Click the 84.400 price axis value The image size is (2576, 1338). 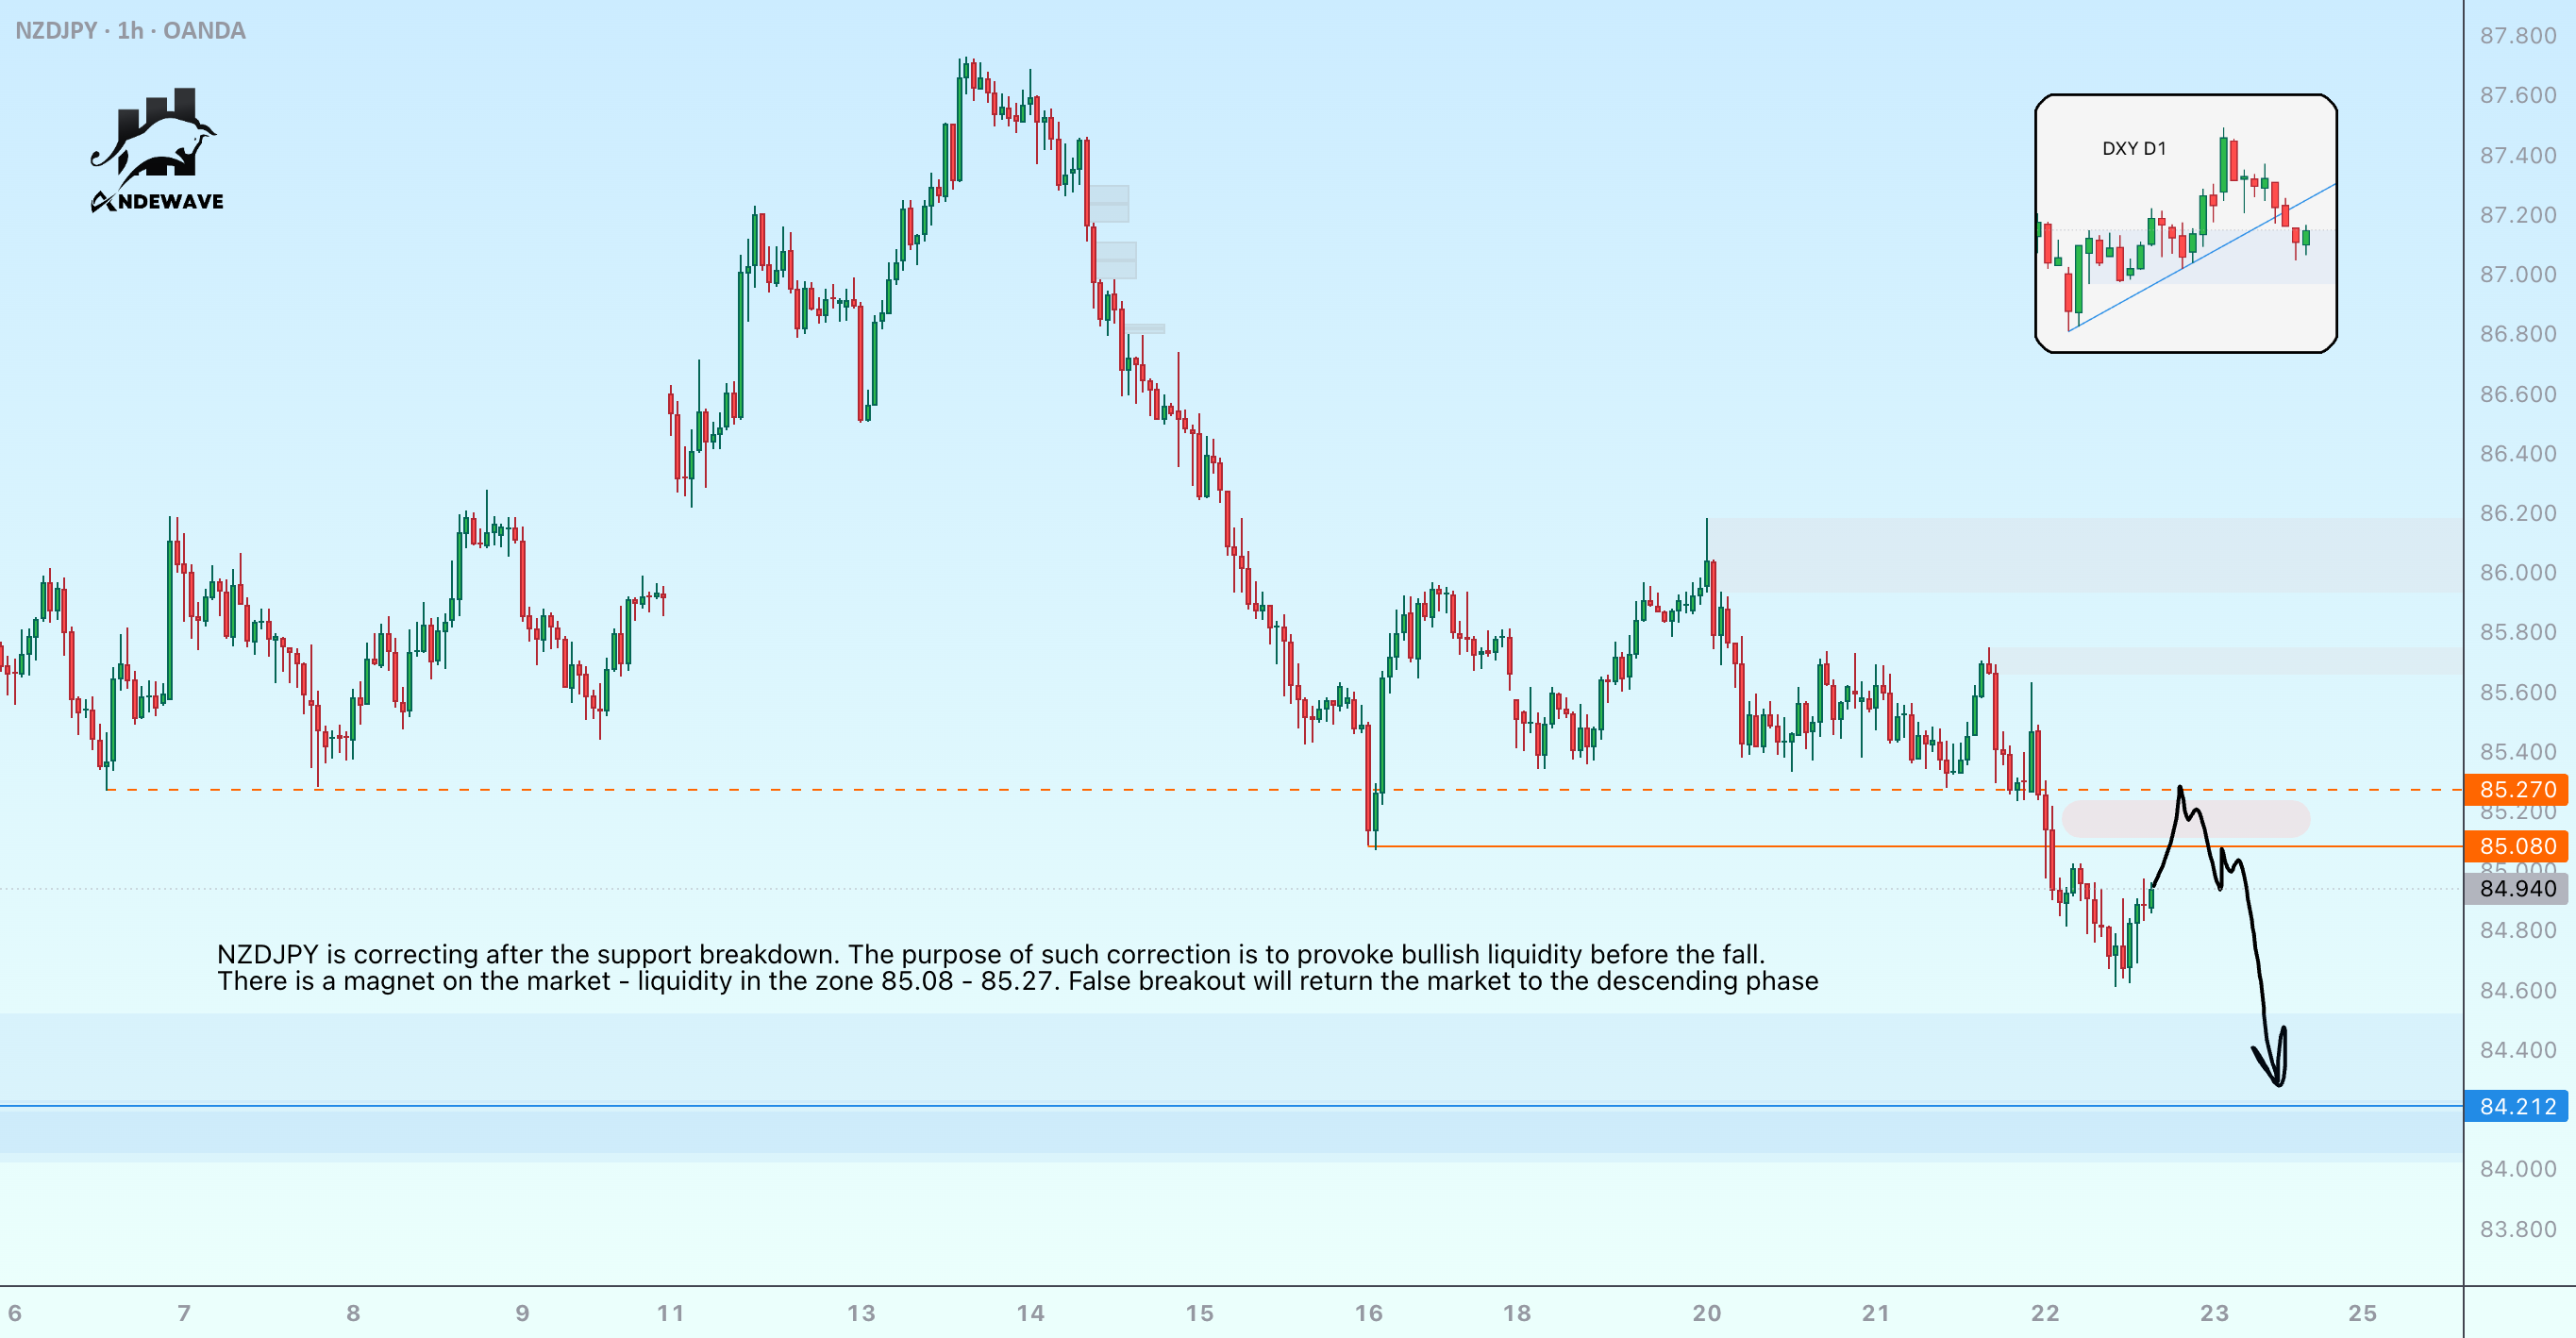[2517, 1050]
